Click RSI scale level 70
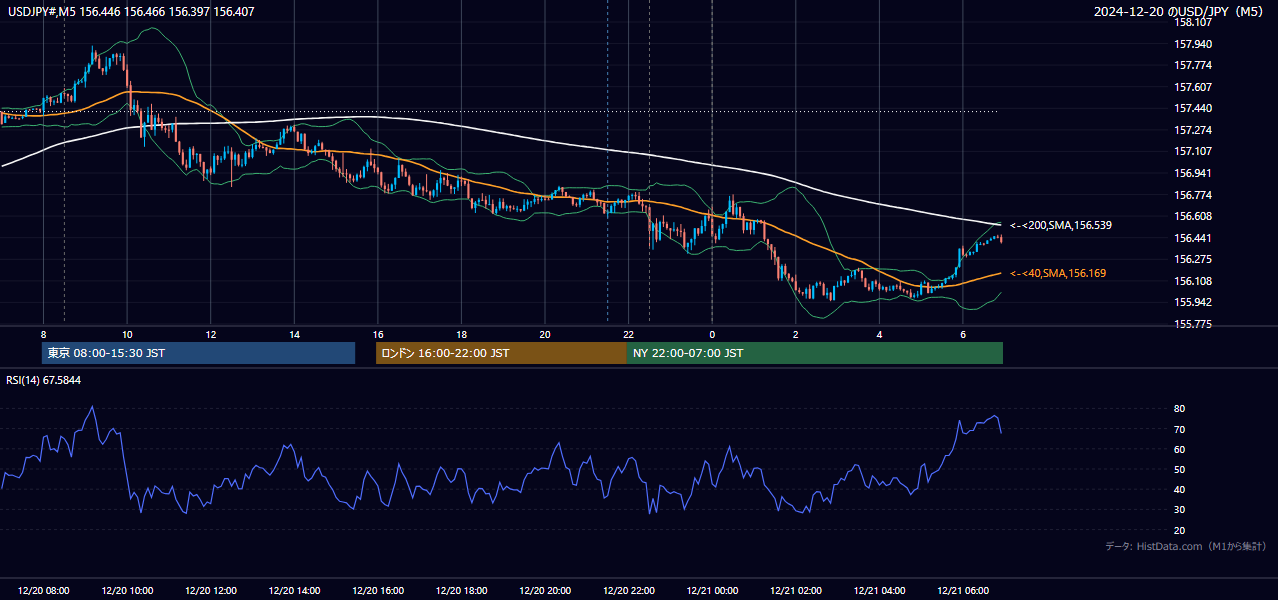 (1179, 429)
